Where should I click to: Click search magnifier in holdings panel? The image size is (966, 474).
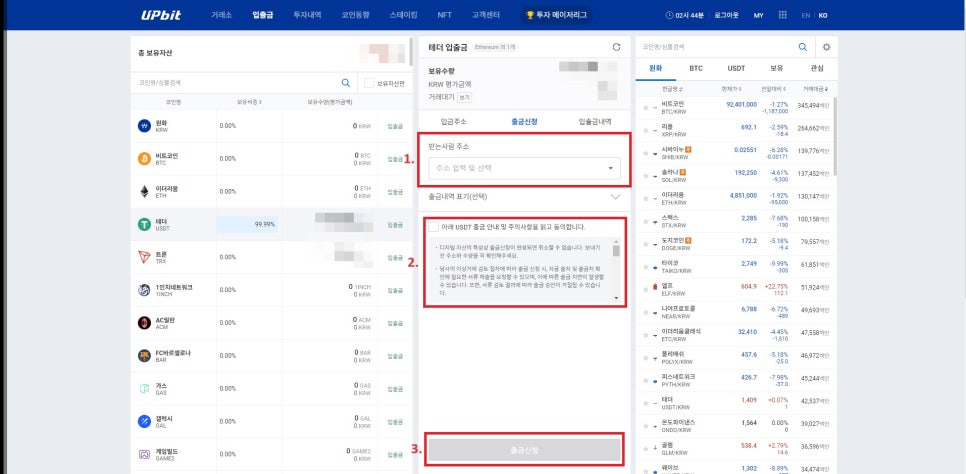(x=346, y=83)
